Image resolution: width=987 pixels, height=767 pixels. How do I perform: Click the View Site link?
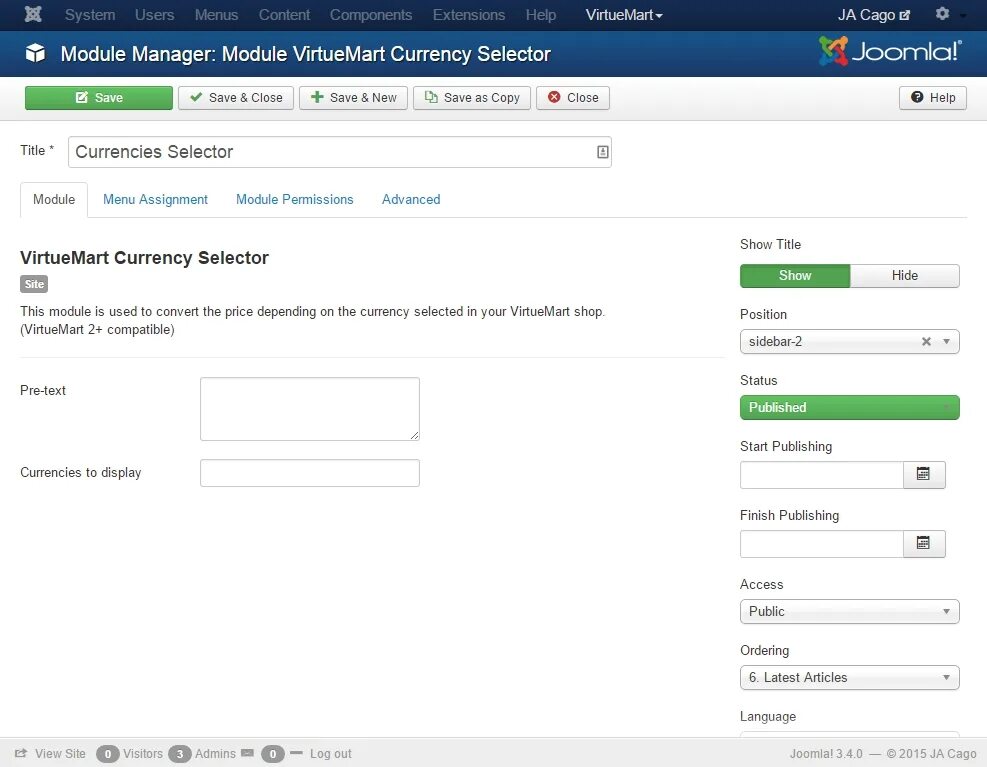(x=60, y=754)
